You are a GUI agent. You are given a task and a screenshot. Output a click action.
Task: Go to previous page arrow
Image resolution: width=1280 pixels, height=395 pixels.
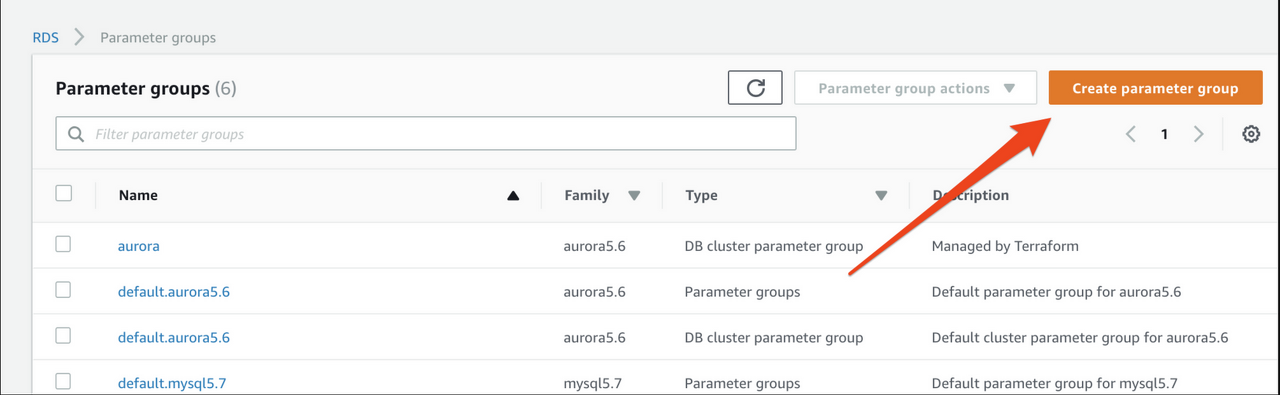(x=1131, y=134)
